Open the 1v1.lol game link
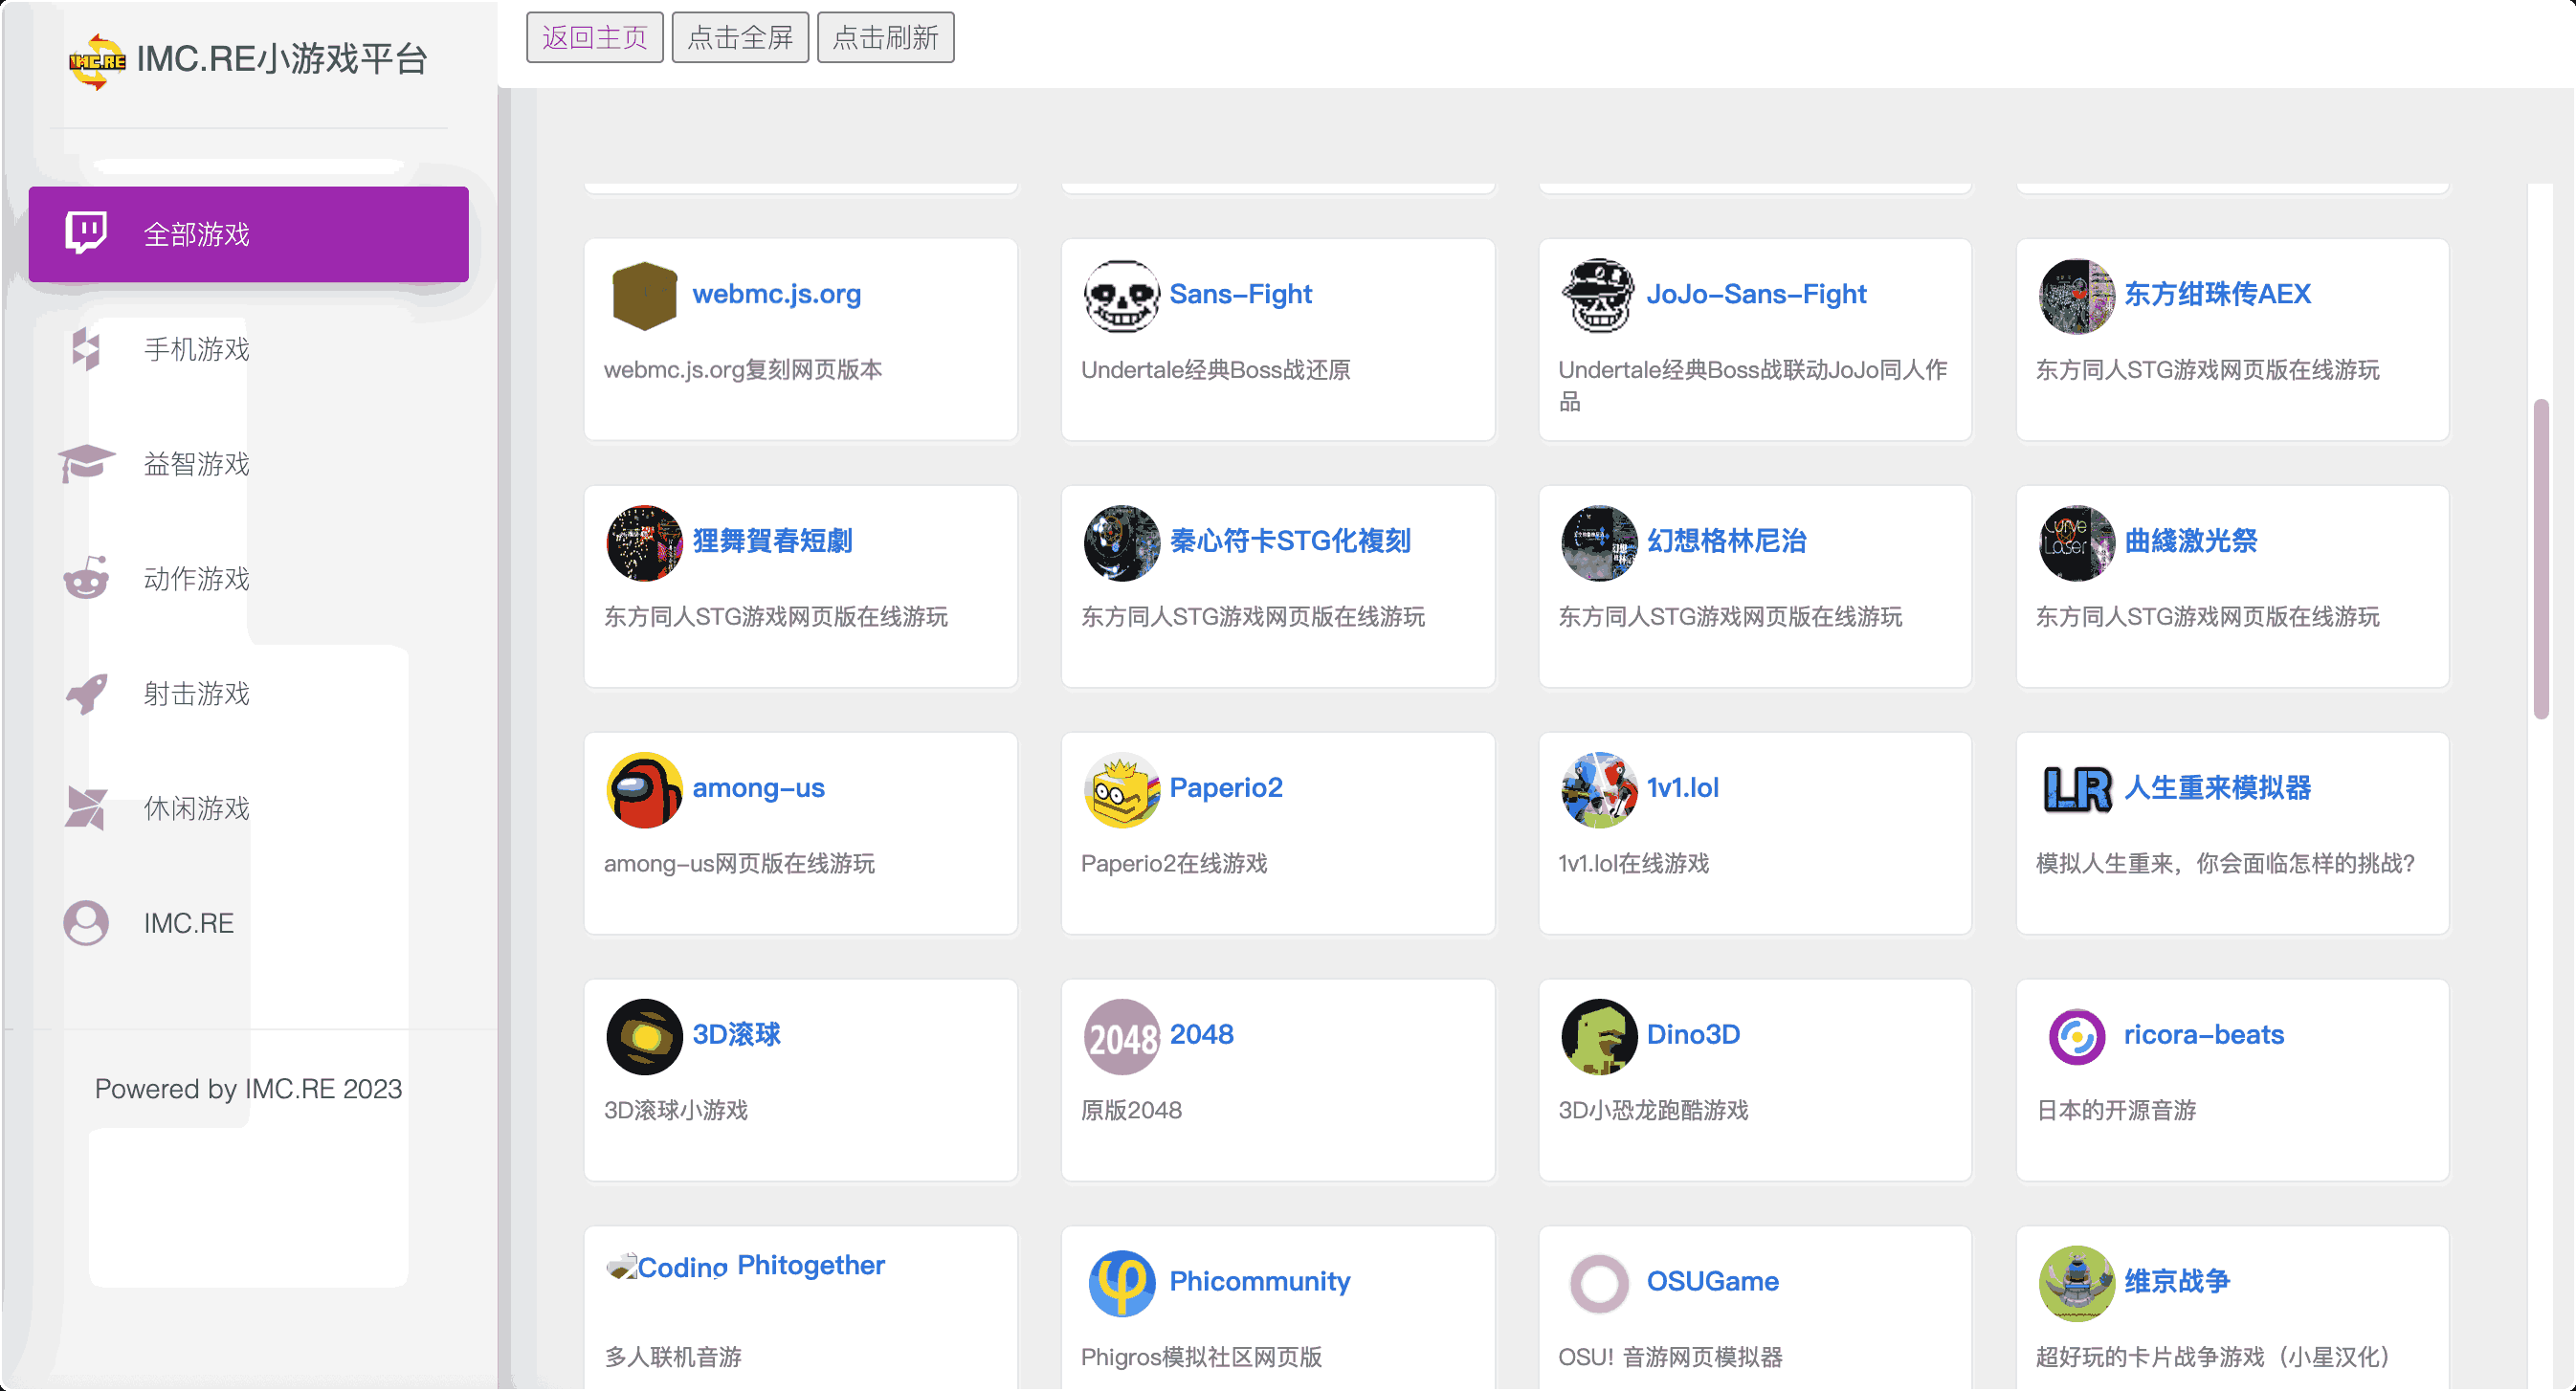This screenshot has width=2576, height=1391. pyautogui.click(x=1682, y=789)
